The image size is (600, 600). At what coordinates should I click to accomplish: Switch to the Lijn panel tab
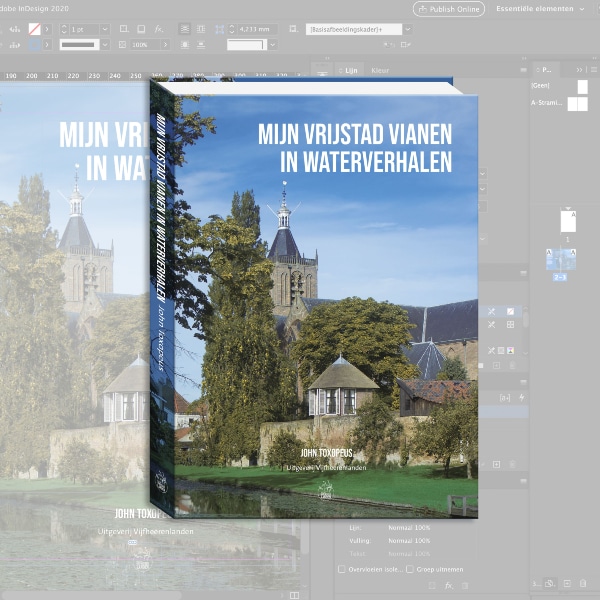click(351, 70)
